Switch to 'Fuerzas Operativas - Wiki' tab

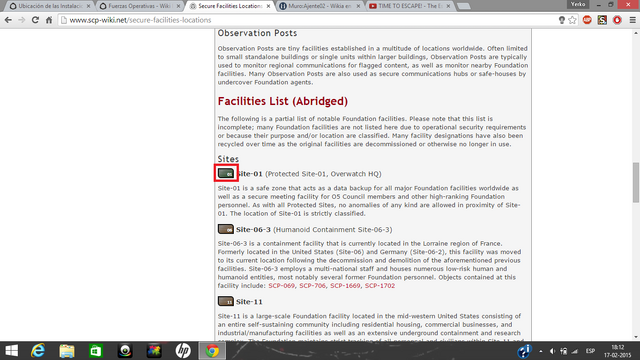click(140, 6)
